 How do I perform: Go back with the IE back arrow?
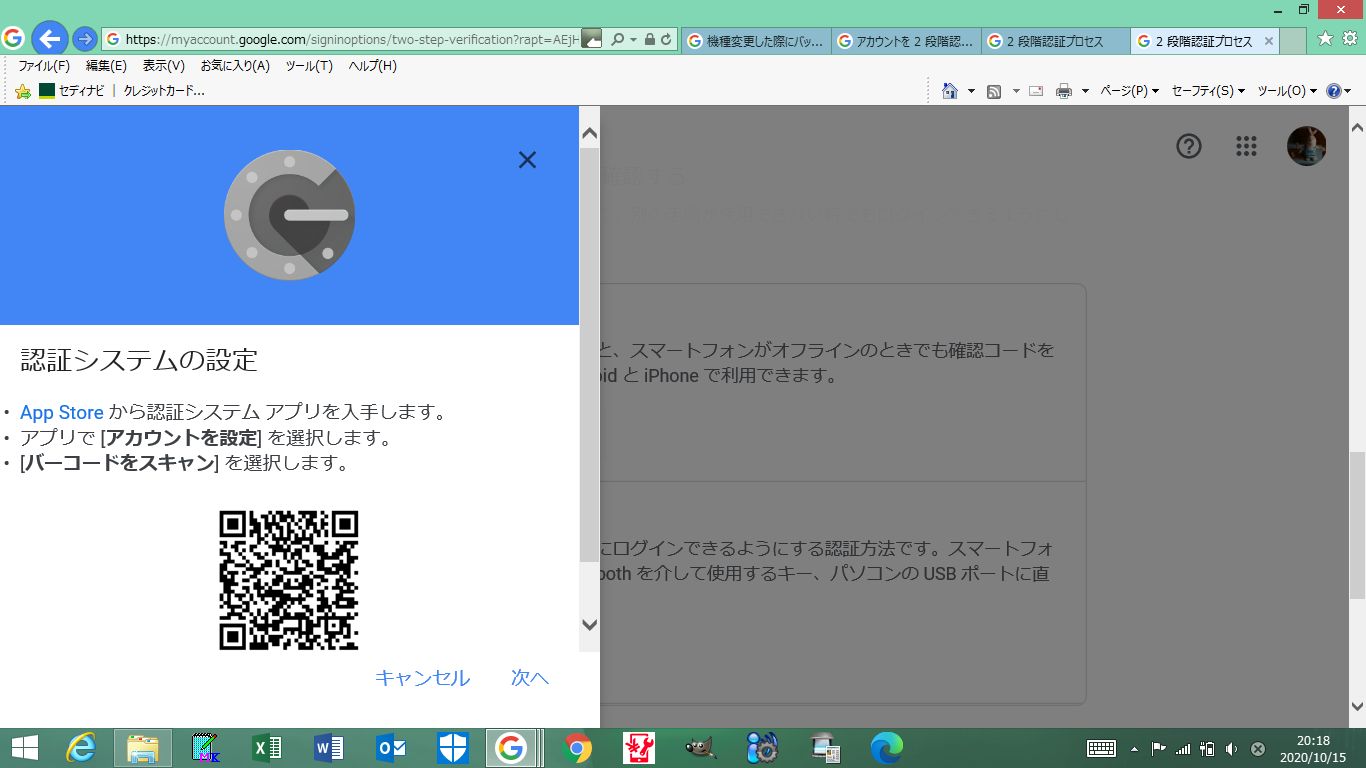(49, 39)
